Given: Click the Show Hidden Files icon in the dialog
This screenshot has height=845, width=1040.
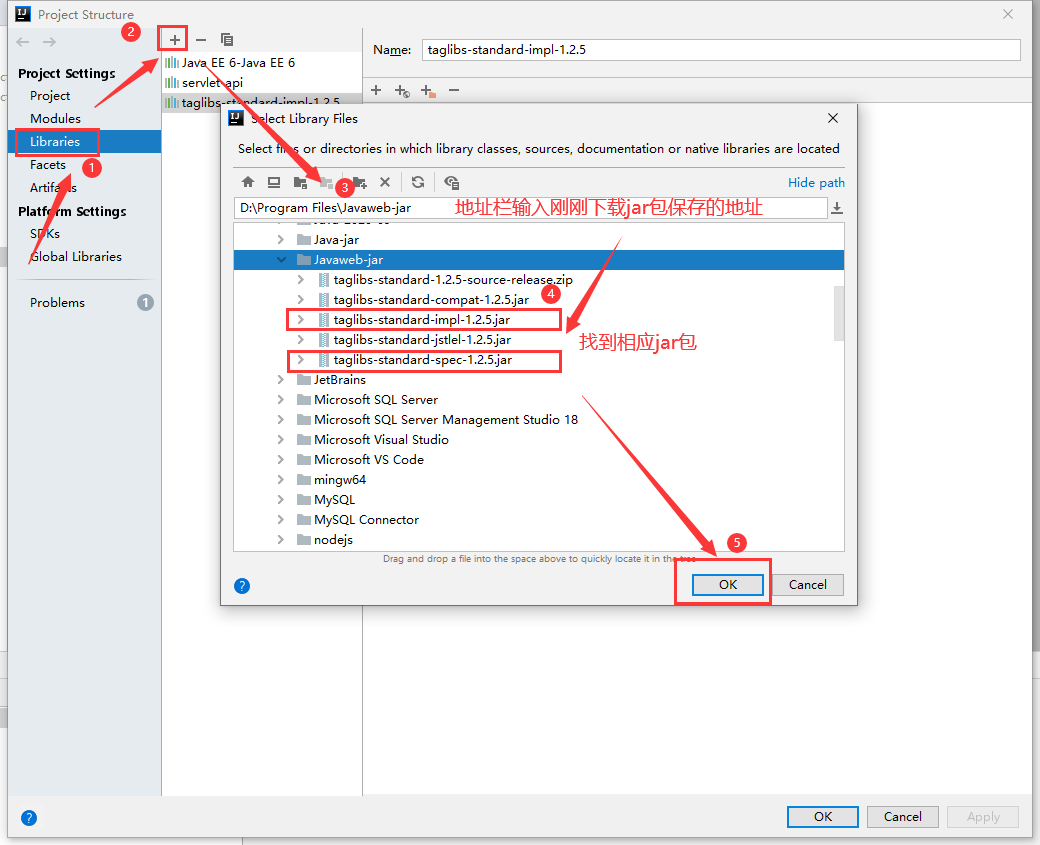Looking at the screenshot, I should [451, 183].
